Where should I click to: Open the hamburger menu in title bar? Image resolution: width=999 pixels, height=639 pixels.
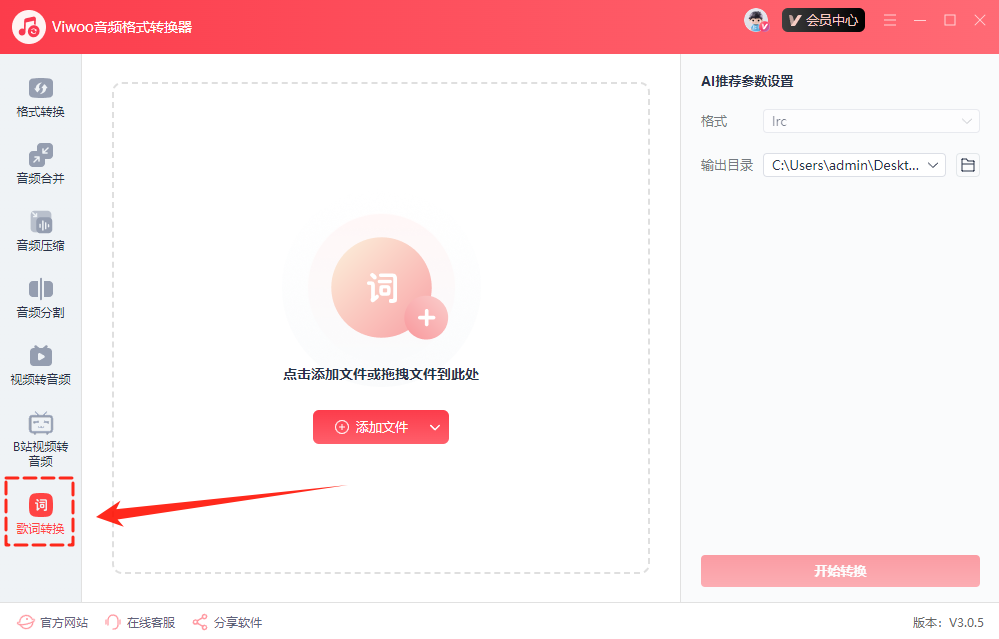click(890, 20)
